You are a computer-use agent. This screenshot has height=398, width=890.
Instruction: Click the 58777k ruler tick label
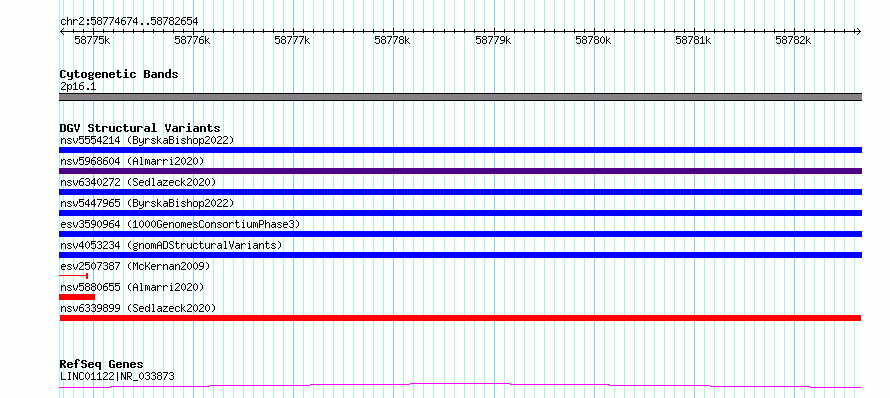(292, 40)
